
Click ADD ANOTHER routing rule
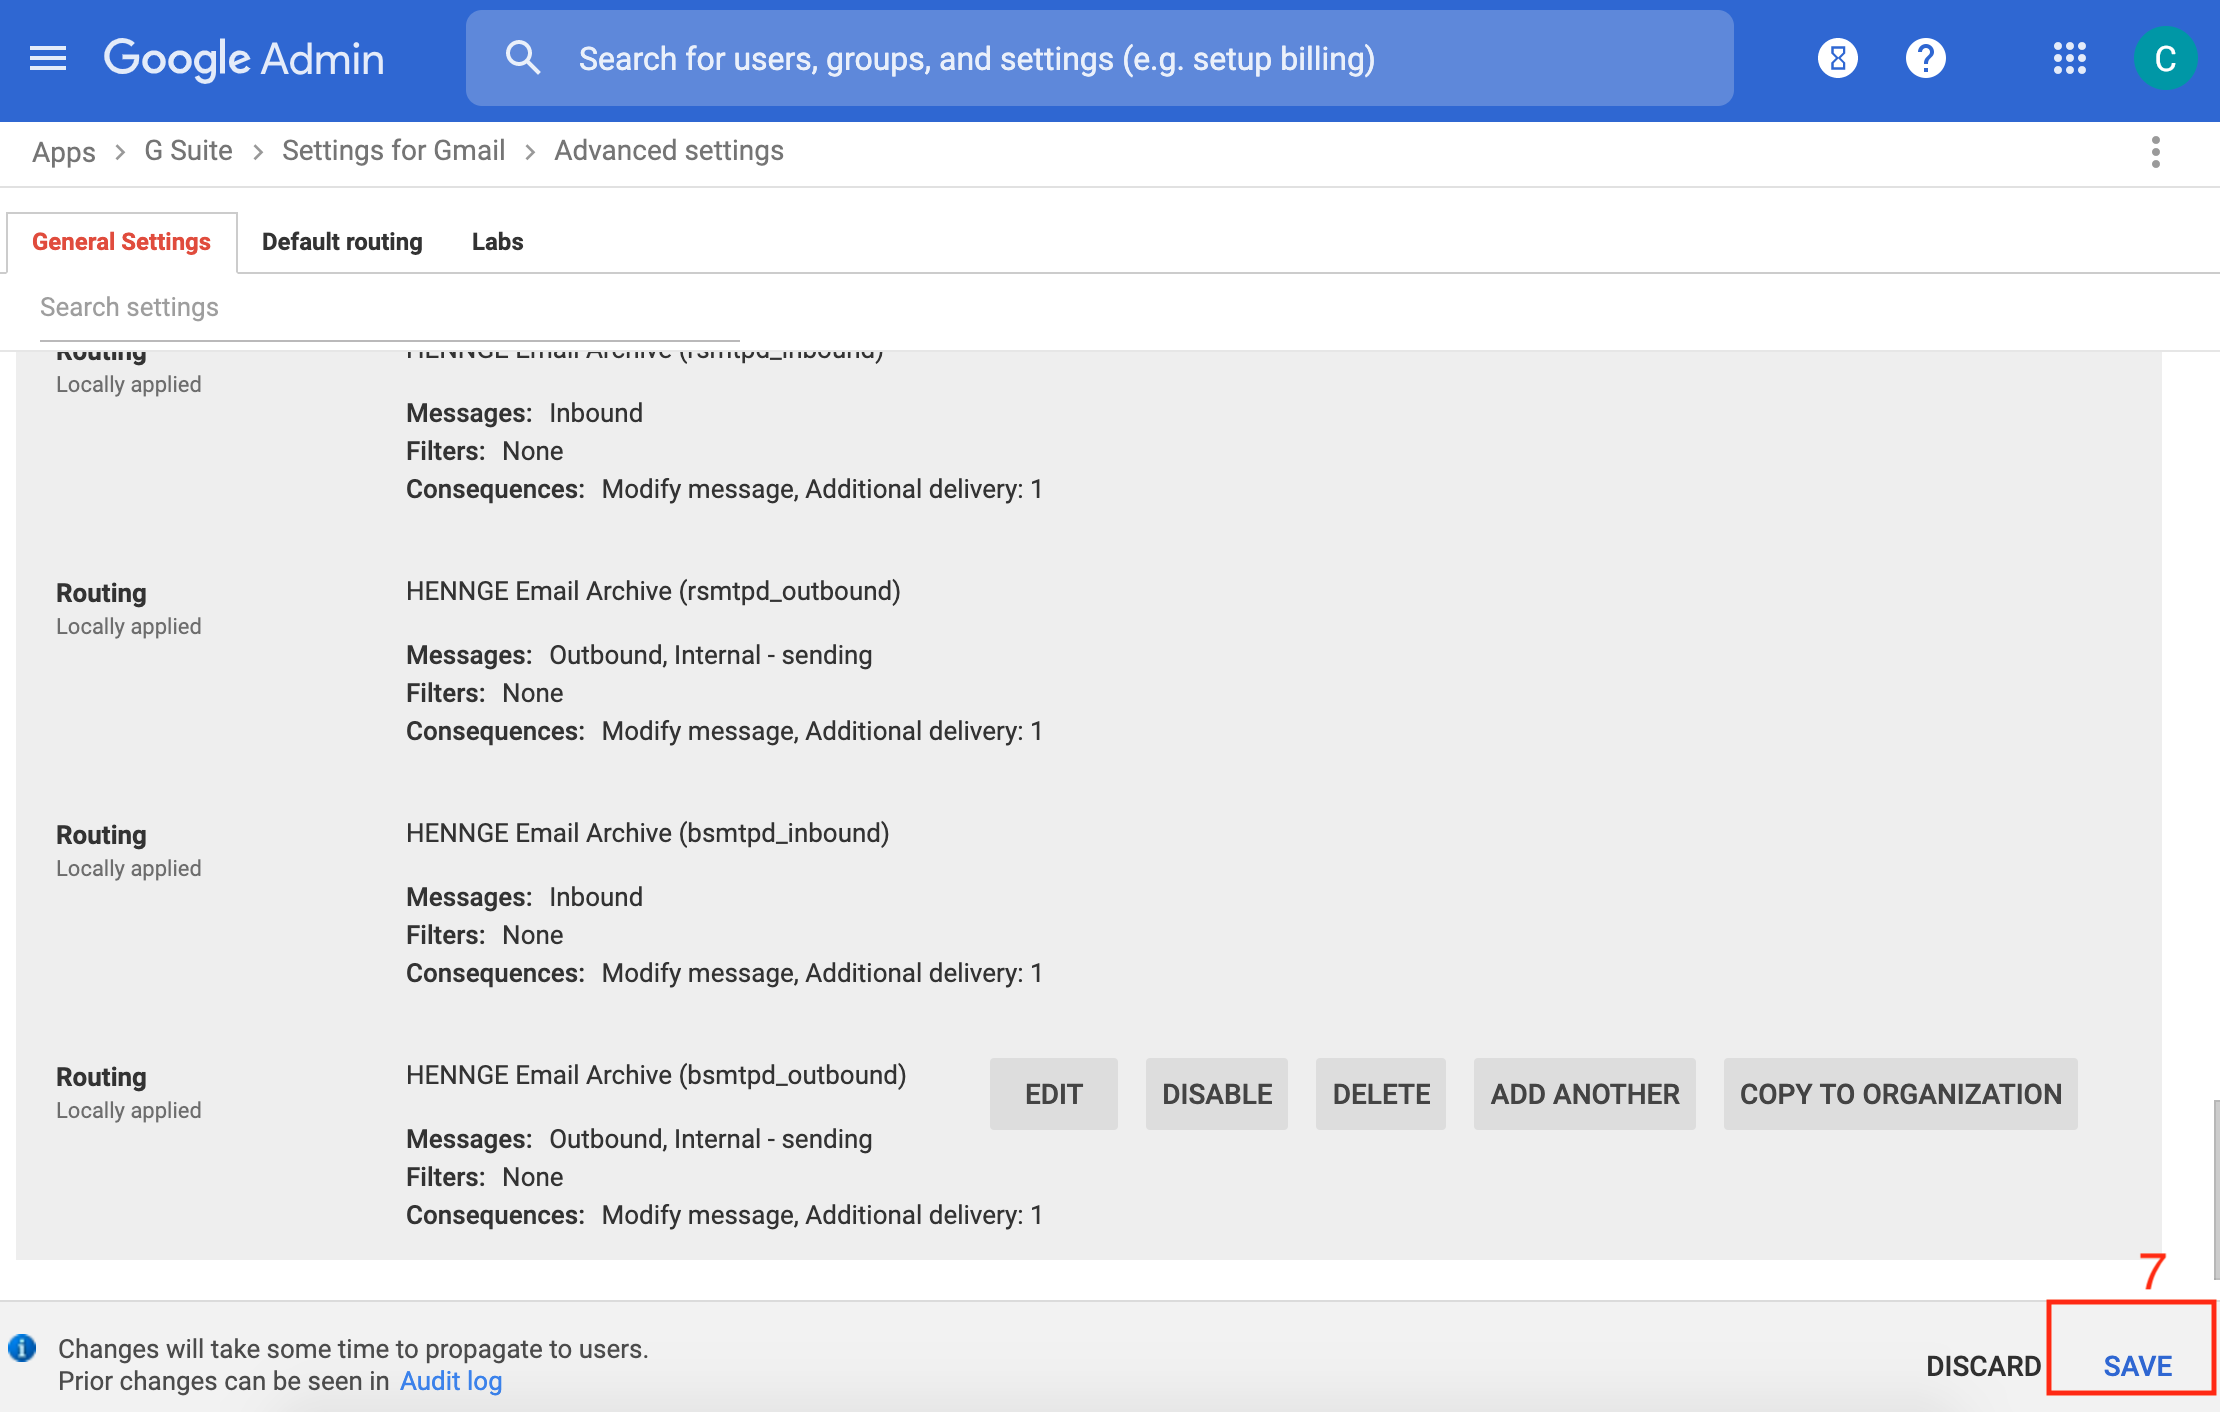pyautogui.click(x=1585, y=1094)
